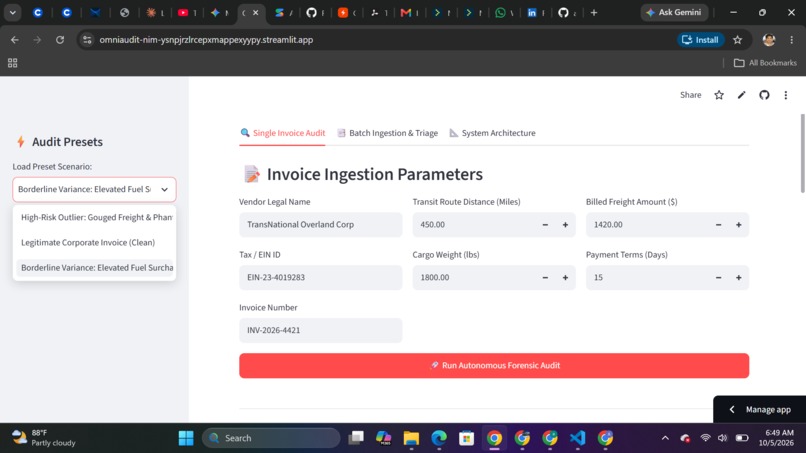This screenshot has width=806, height=453.
Task: Open the All Bookmarks folder
Action: click(x=765, y=63)
